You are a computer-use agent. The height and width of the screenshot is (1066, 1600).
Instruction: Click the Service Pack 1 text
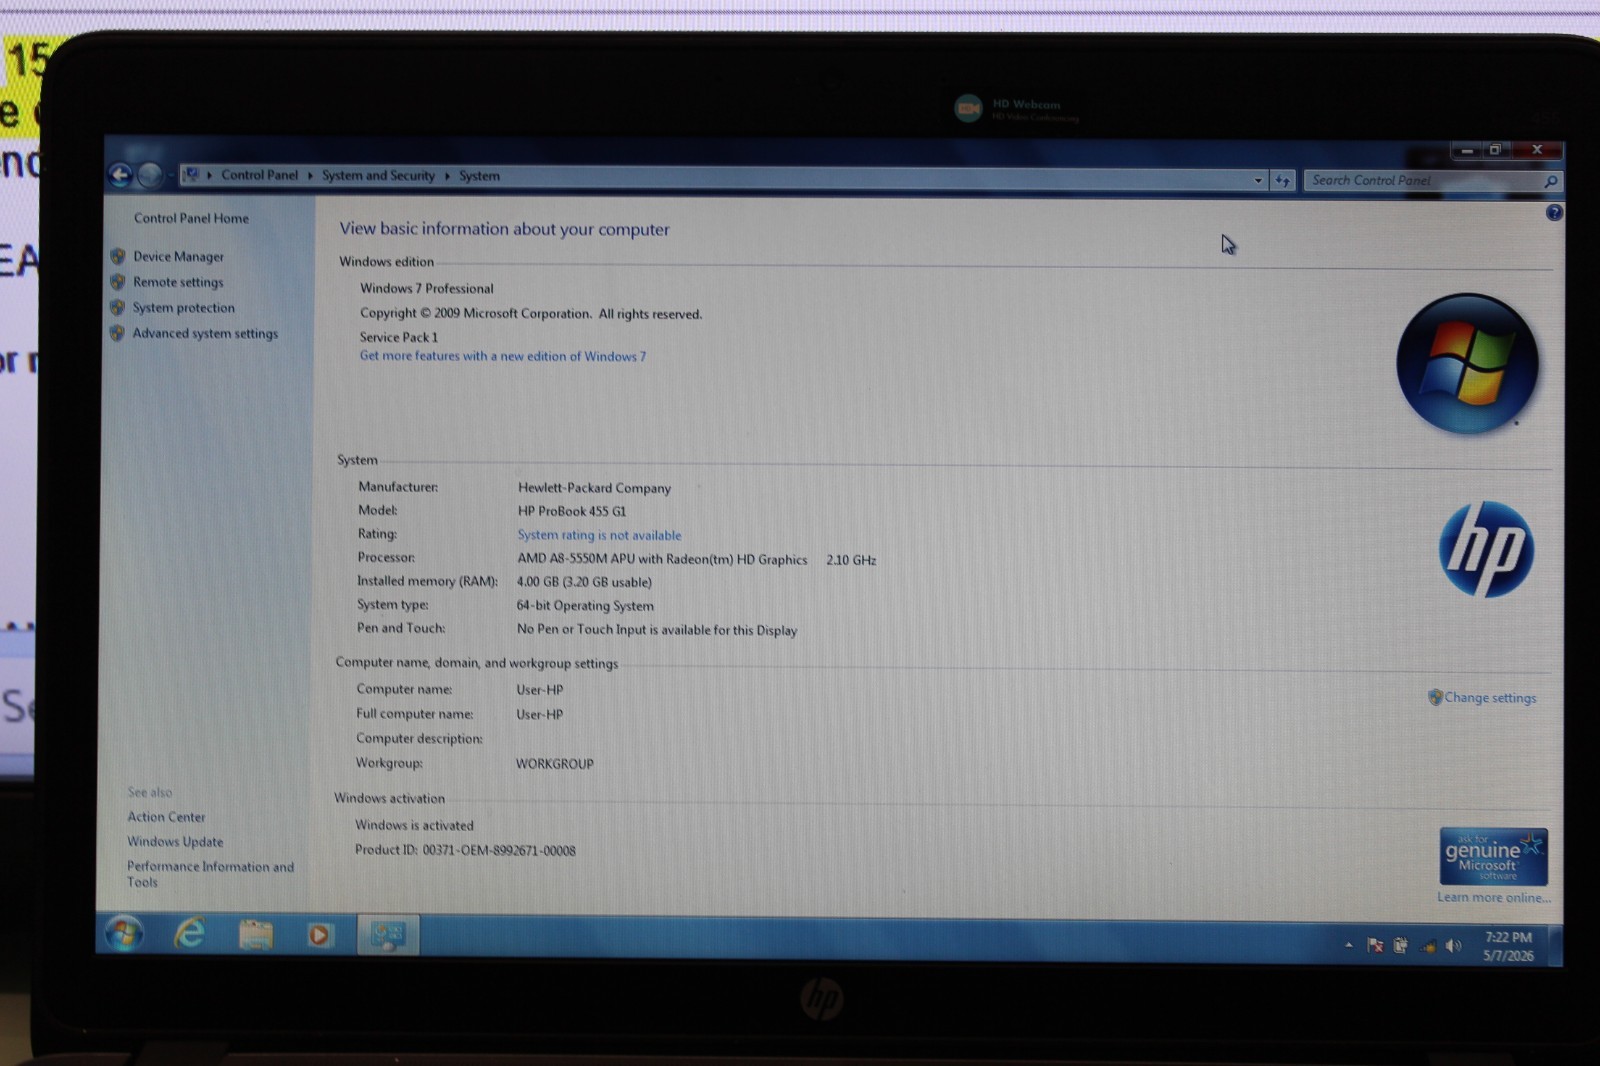399,337
